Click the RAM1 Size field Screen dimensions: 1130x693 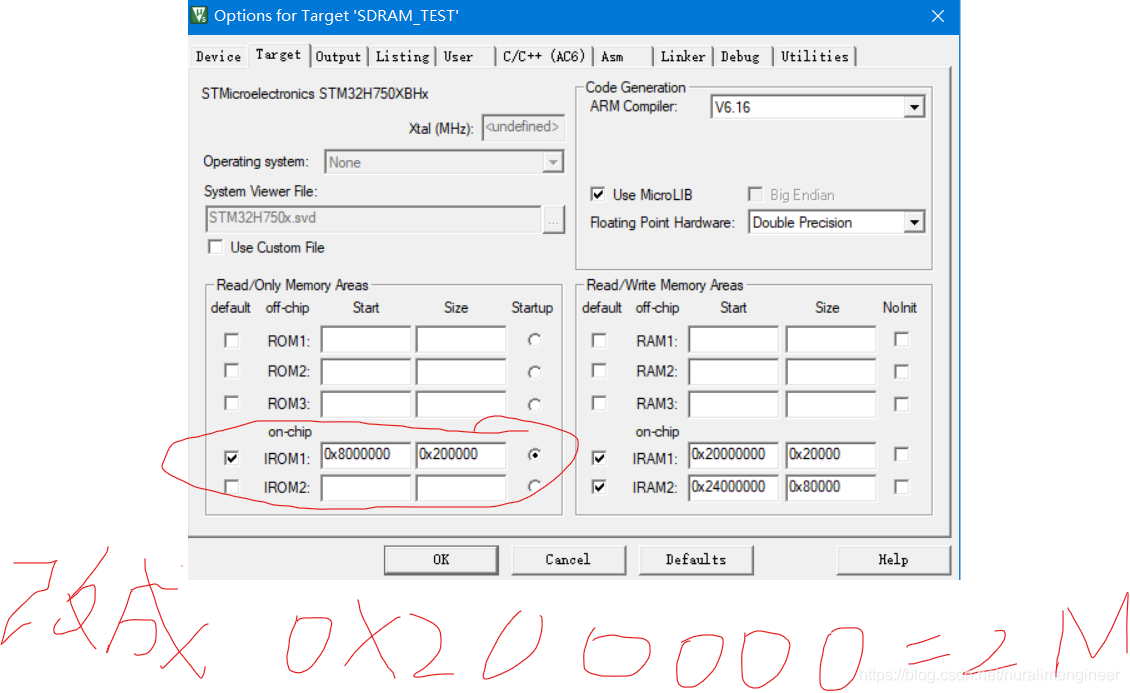coord(831,340)
